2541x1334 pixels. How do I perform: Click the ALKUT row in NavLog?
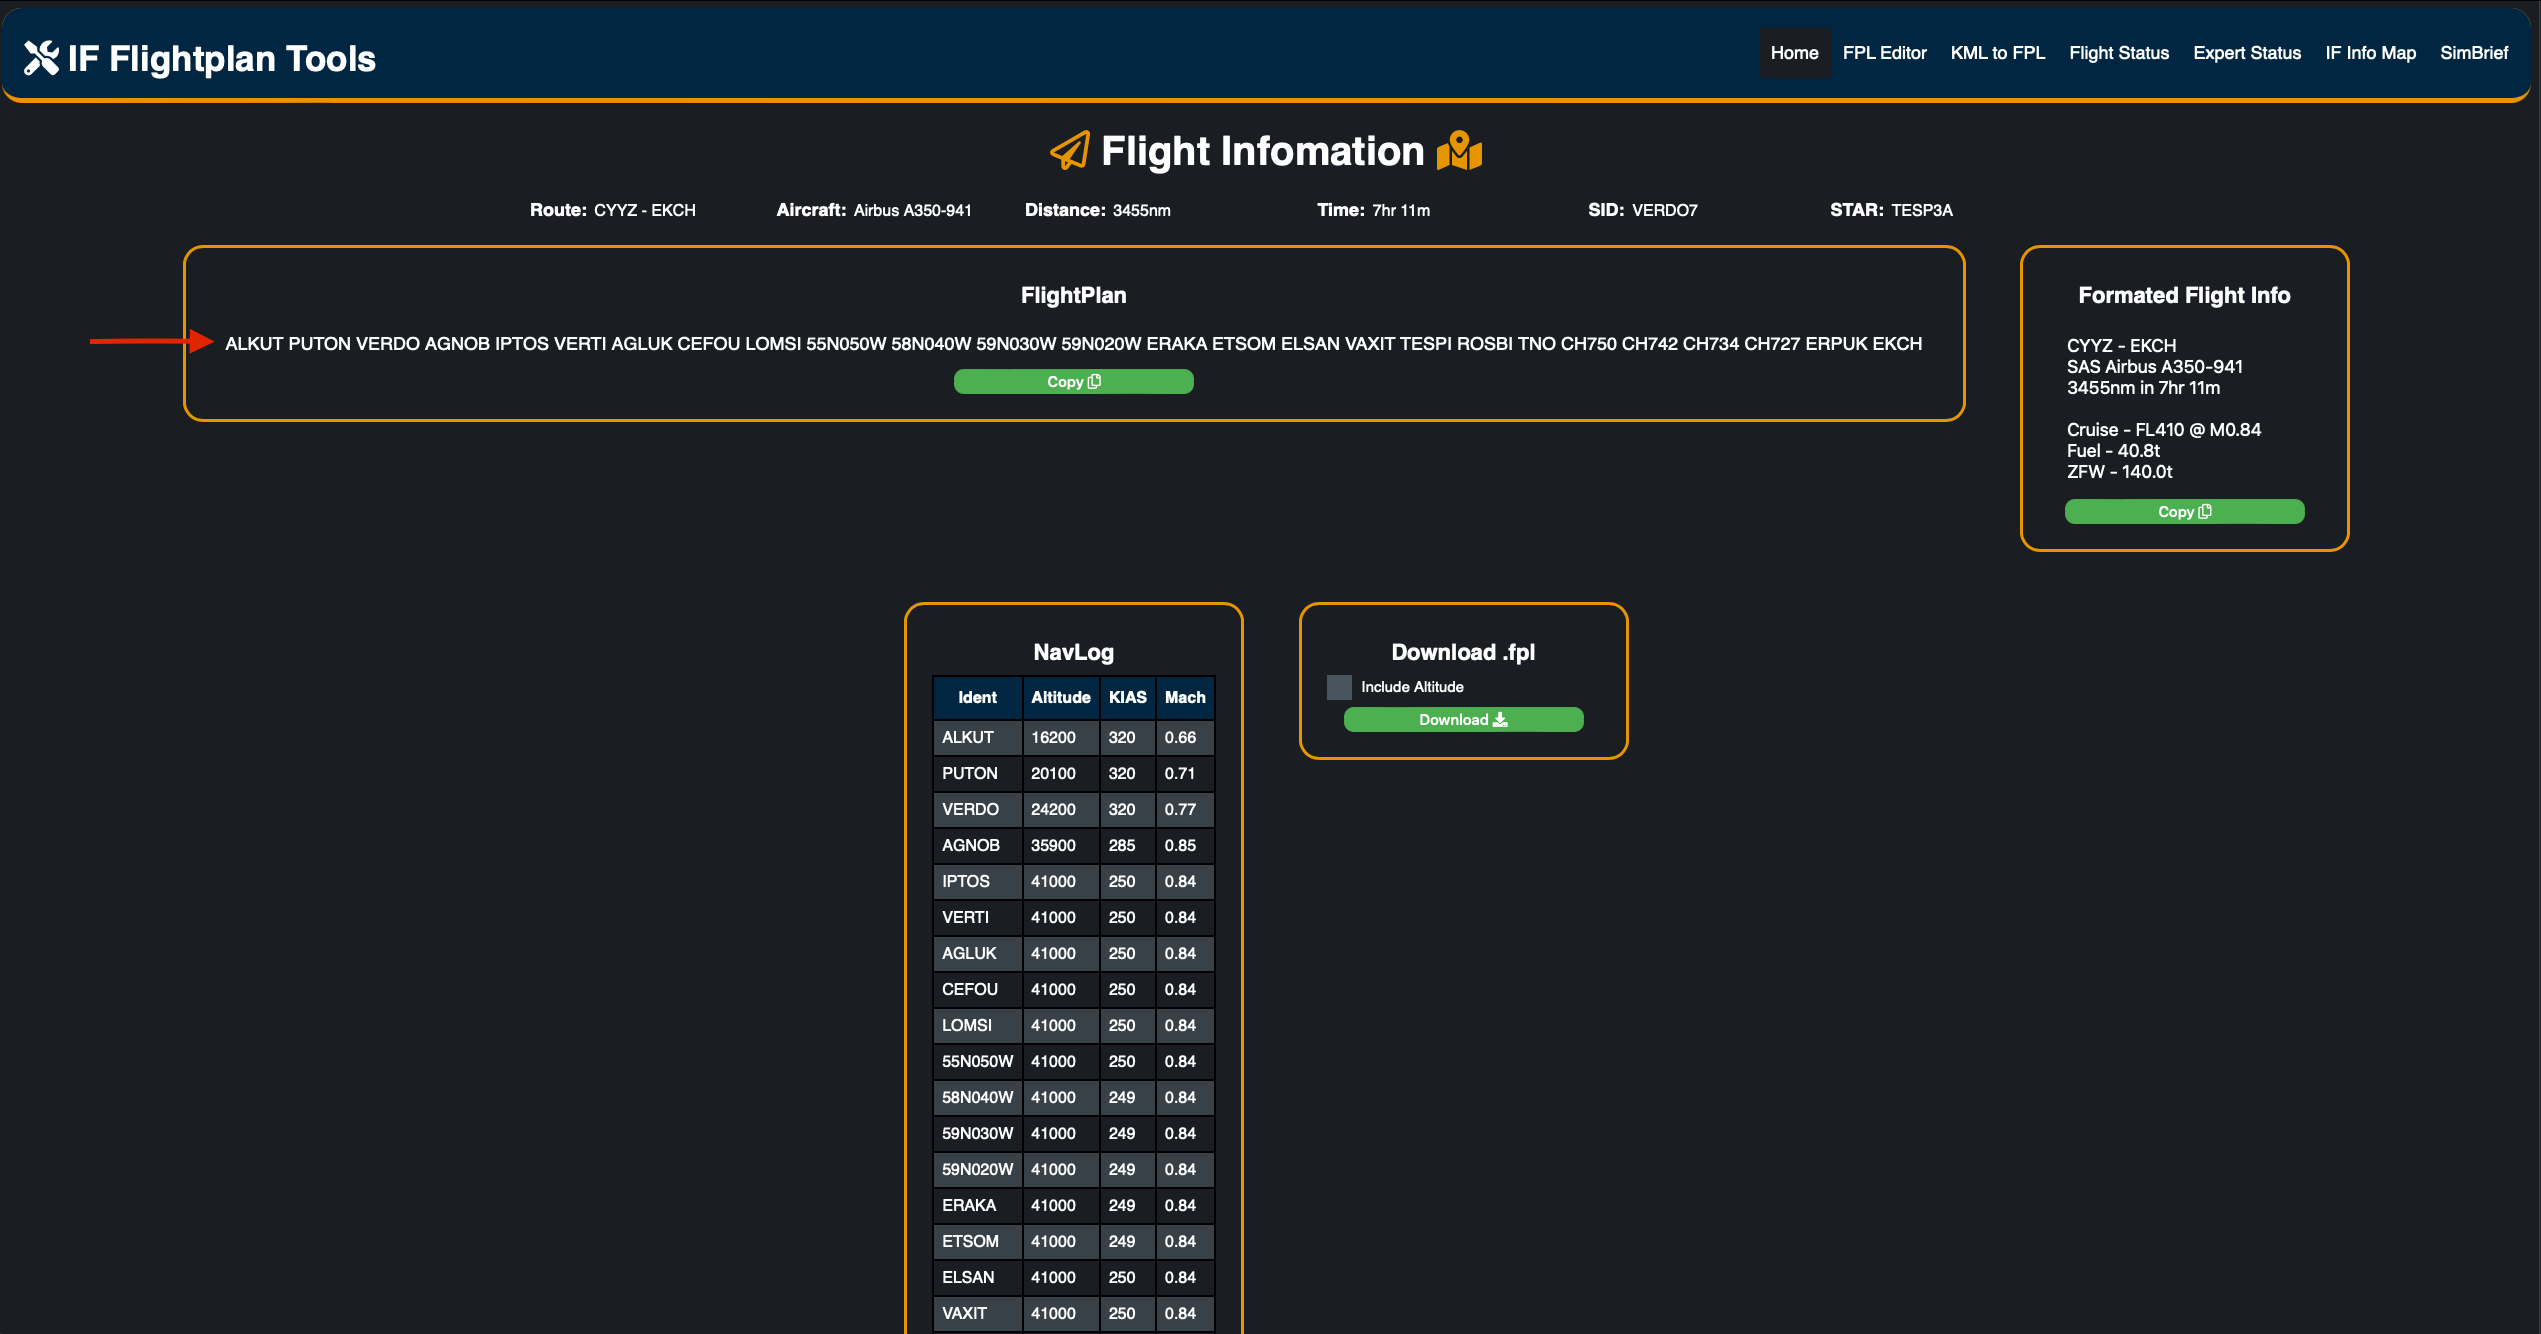point(968,737)
